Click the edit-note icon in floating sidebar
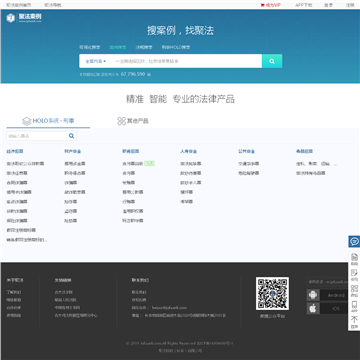 [354, 273]
